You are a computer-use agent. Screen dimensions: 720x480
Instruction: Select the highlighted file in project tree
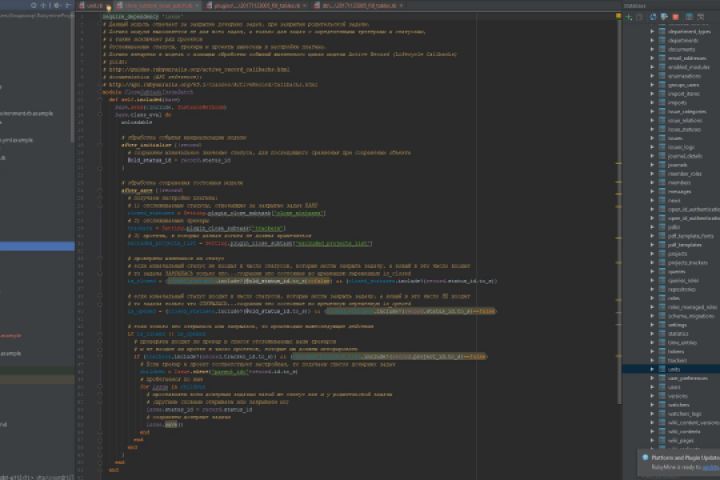pos(37,246)
